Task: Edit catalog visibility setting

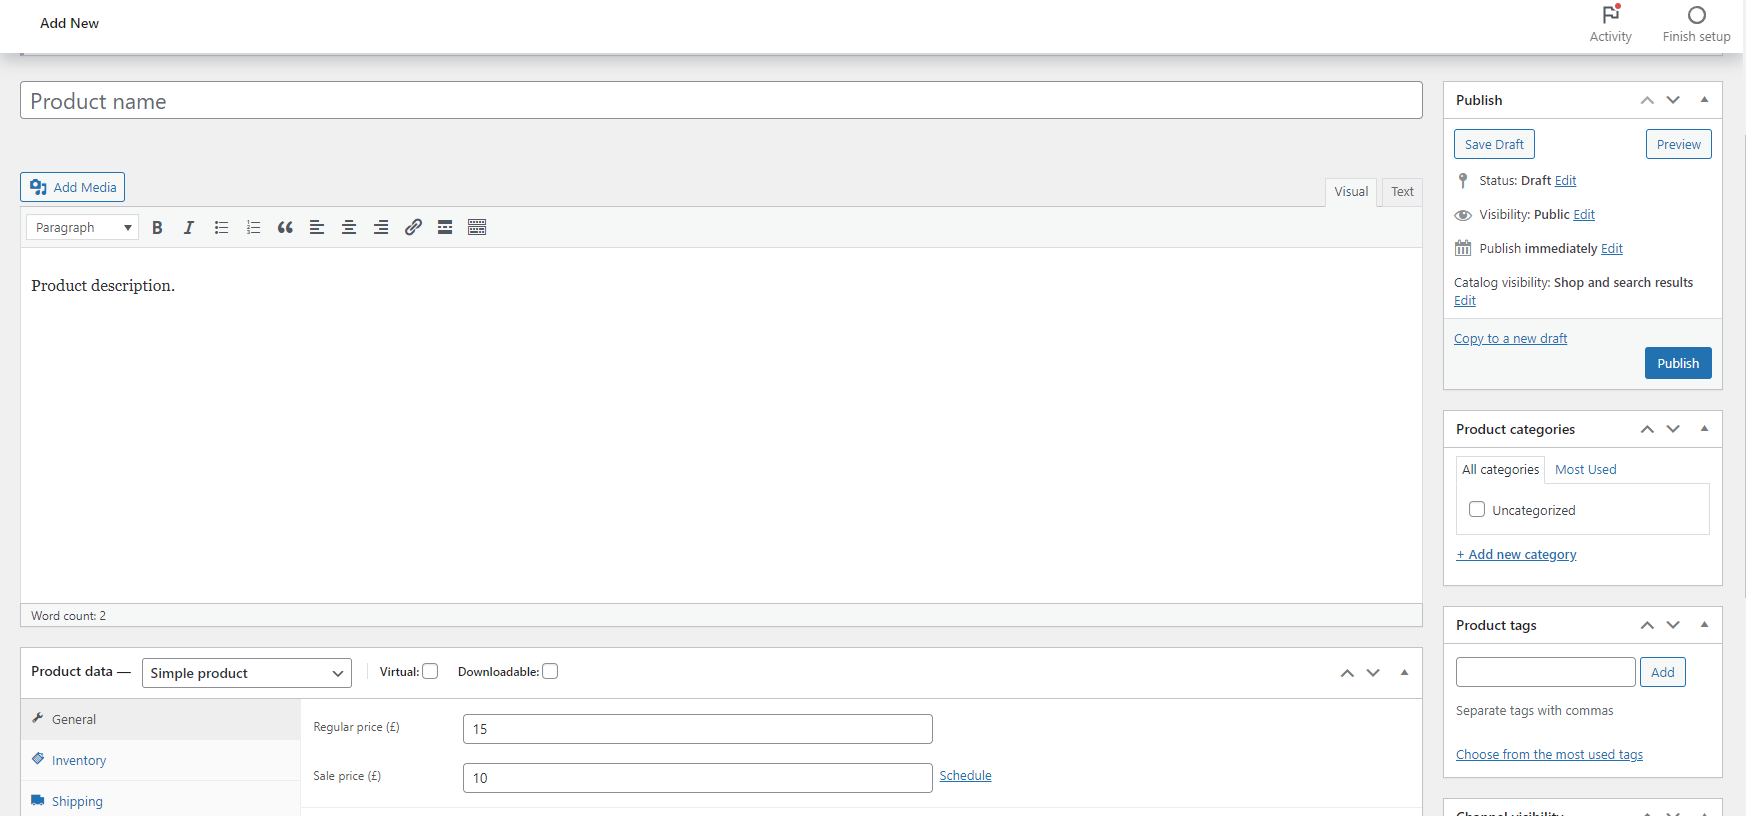Action: [x=1465, y=301]
